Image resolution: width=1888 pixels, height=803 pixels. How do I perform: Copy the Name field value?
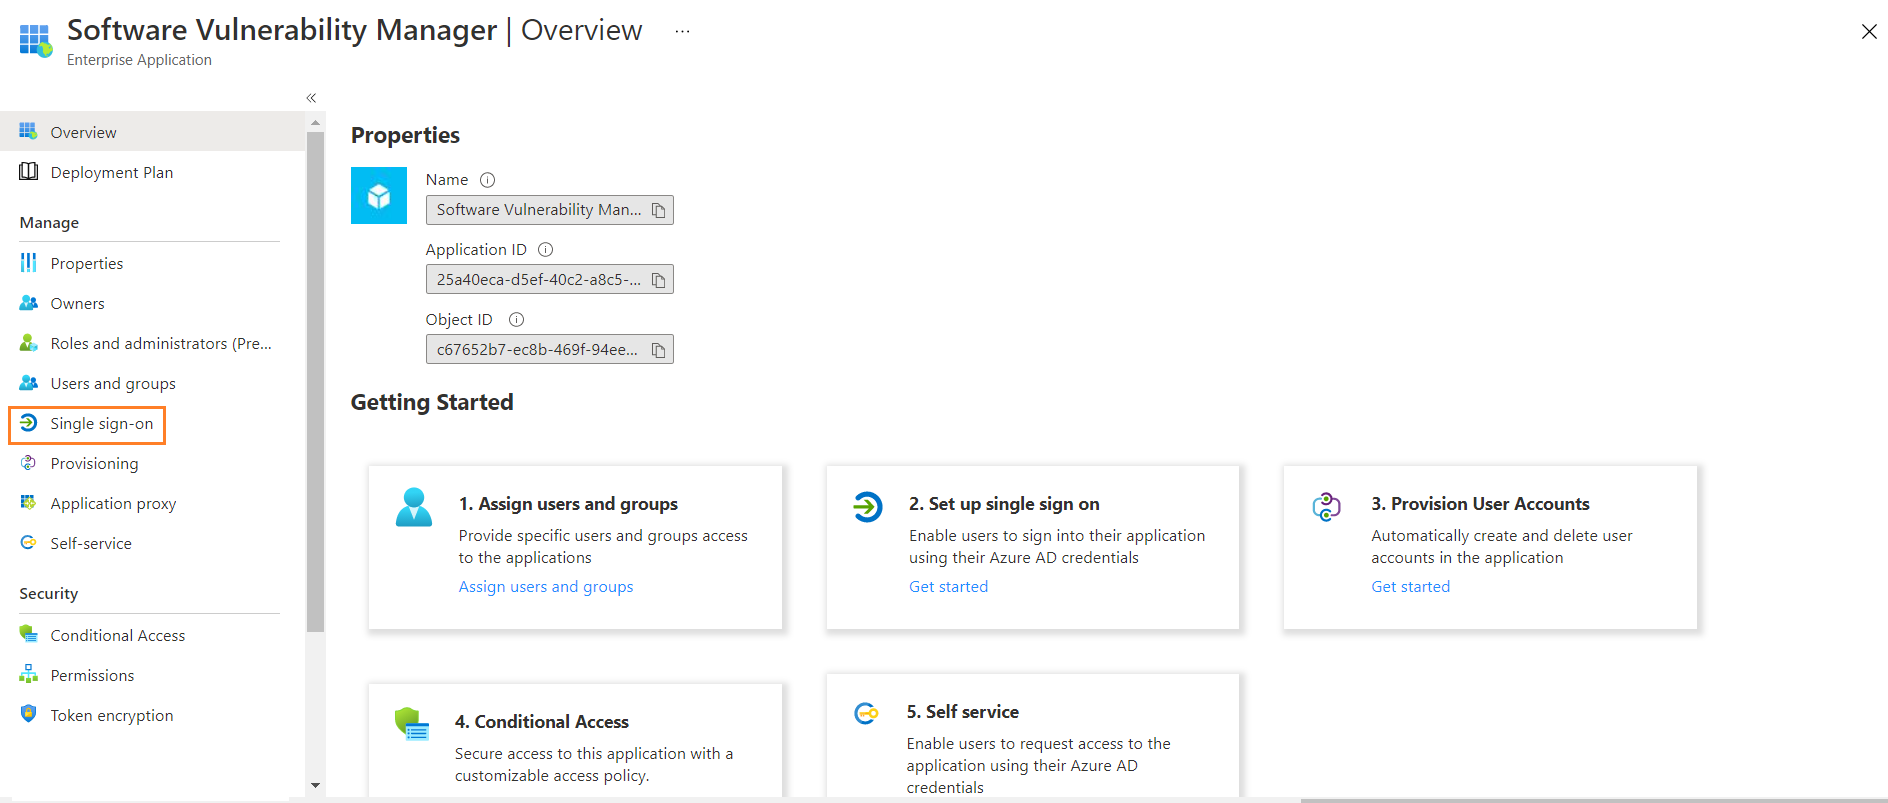pos(658,210)
